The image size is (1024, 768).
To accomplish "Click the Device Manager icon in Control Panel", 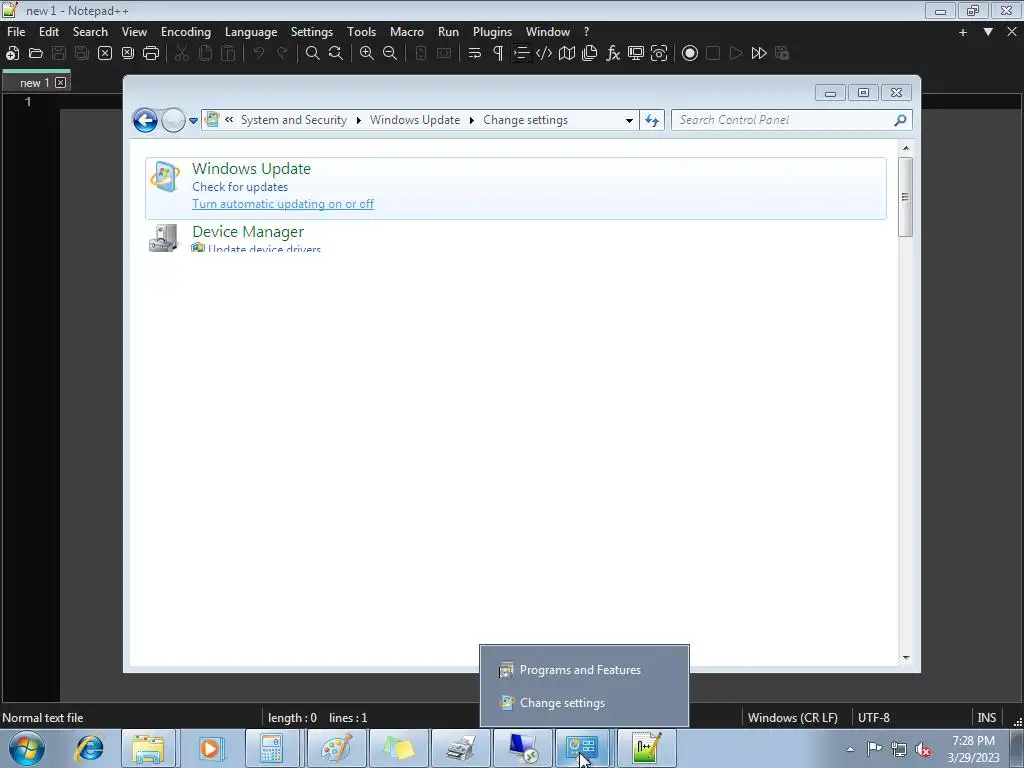I will point(163,238).
